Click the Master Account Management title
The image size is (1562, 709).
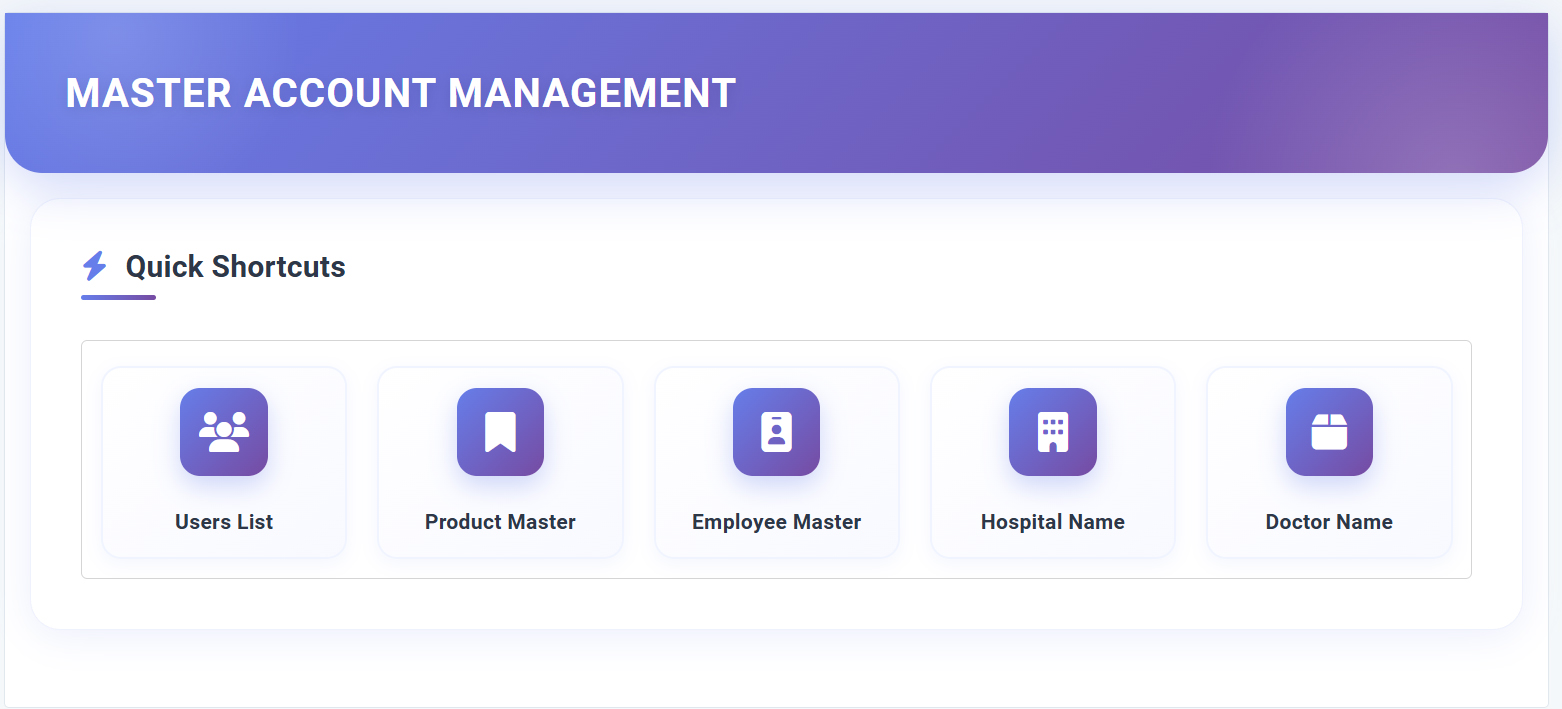[400, 93]
